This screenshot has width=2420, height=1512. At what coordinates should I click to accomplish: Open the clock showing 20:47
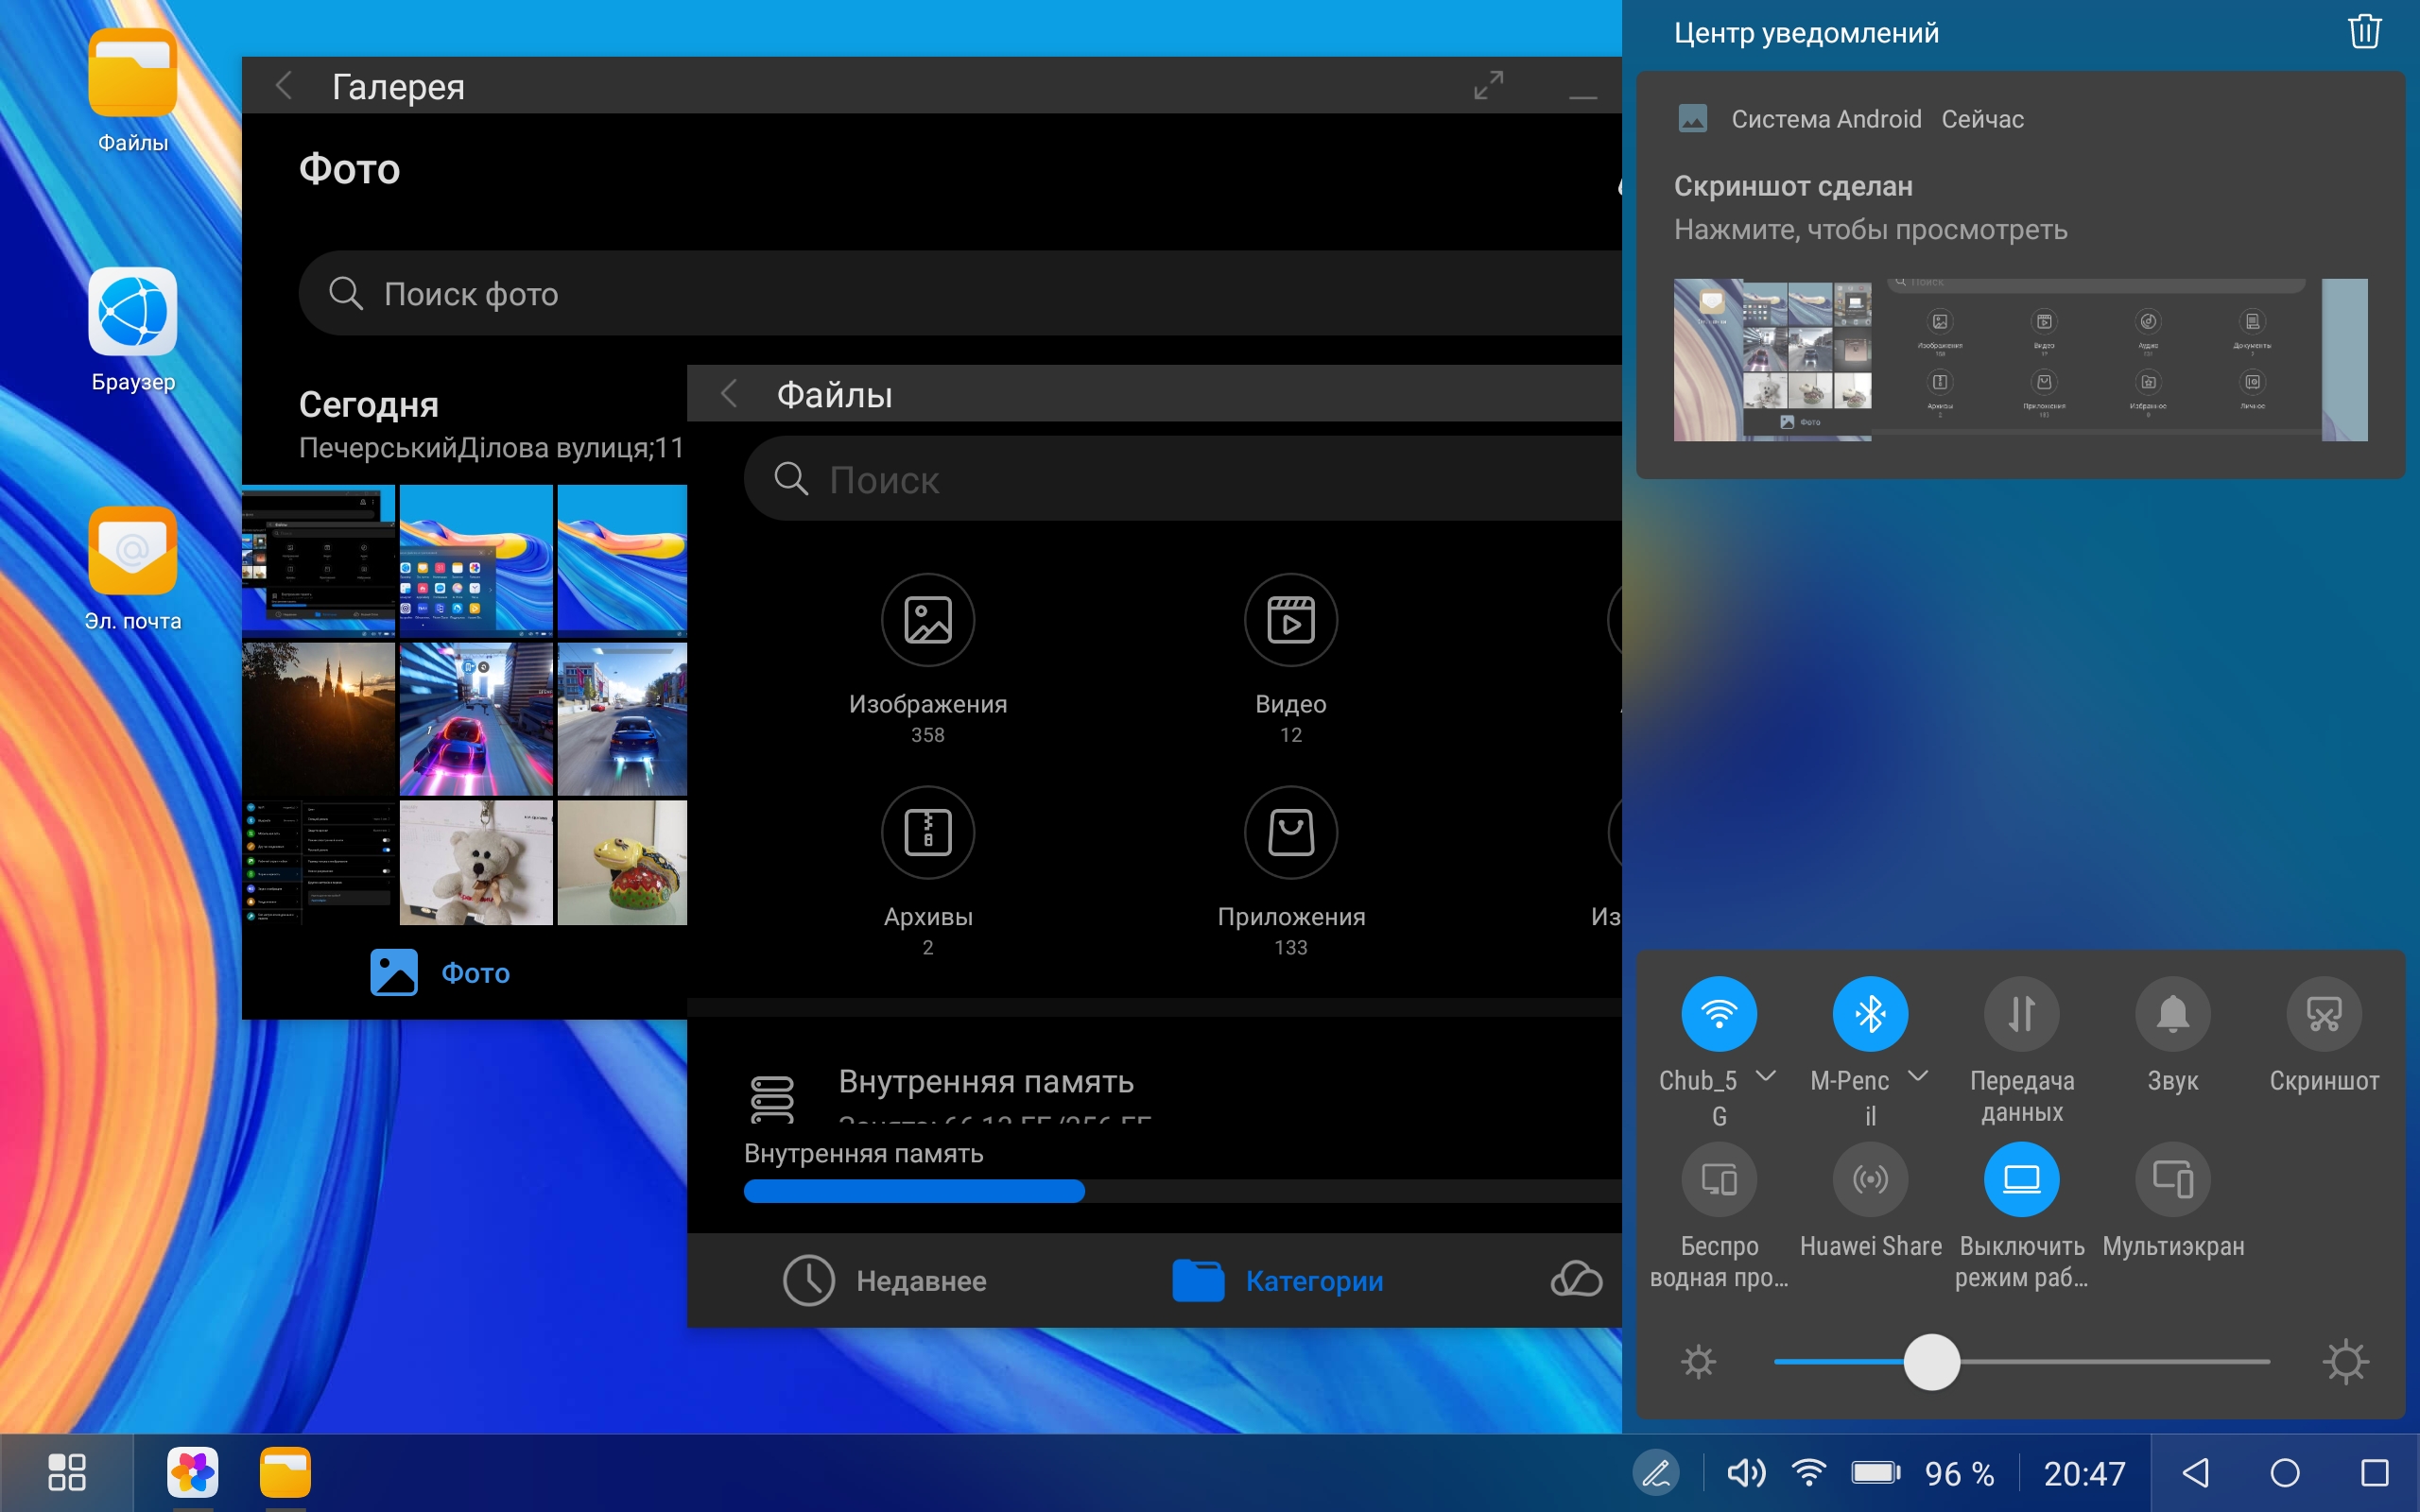2084,1473
